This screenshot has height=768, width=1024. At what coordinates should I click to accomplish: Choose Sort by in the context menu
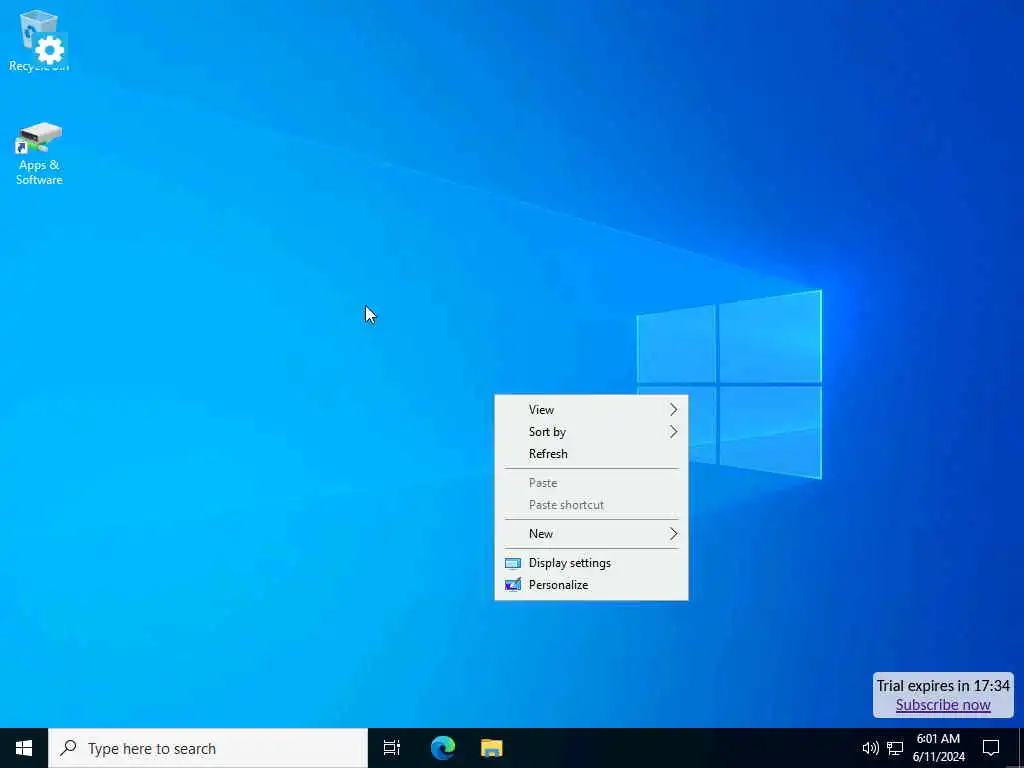click(x=591, y=432)
